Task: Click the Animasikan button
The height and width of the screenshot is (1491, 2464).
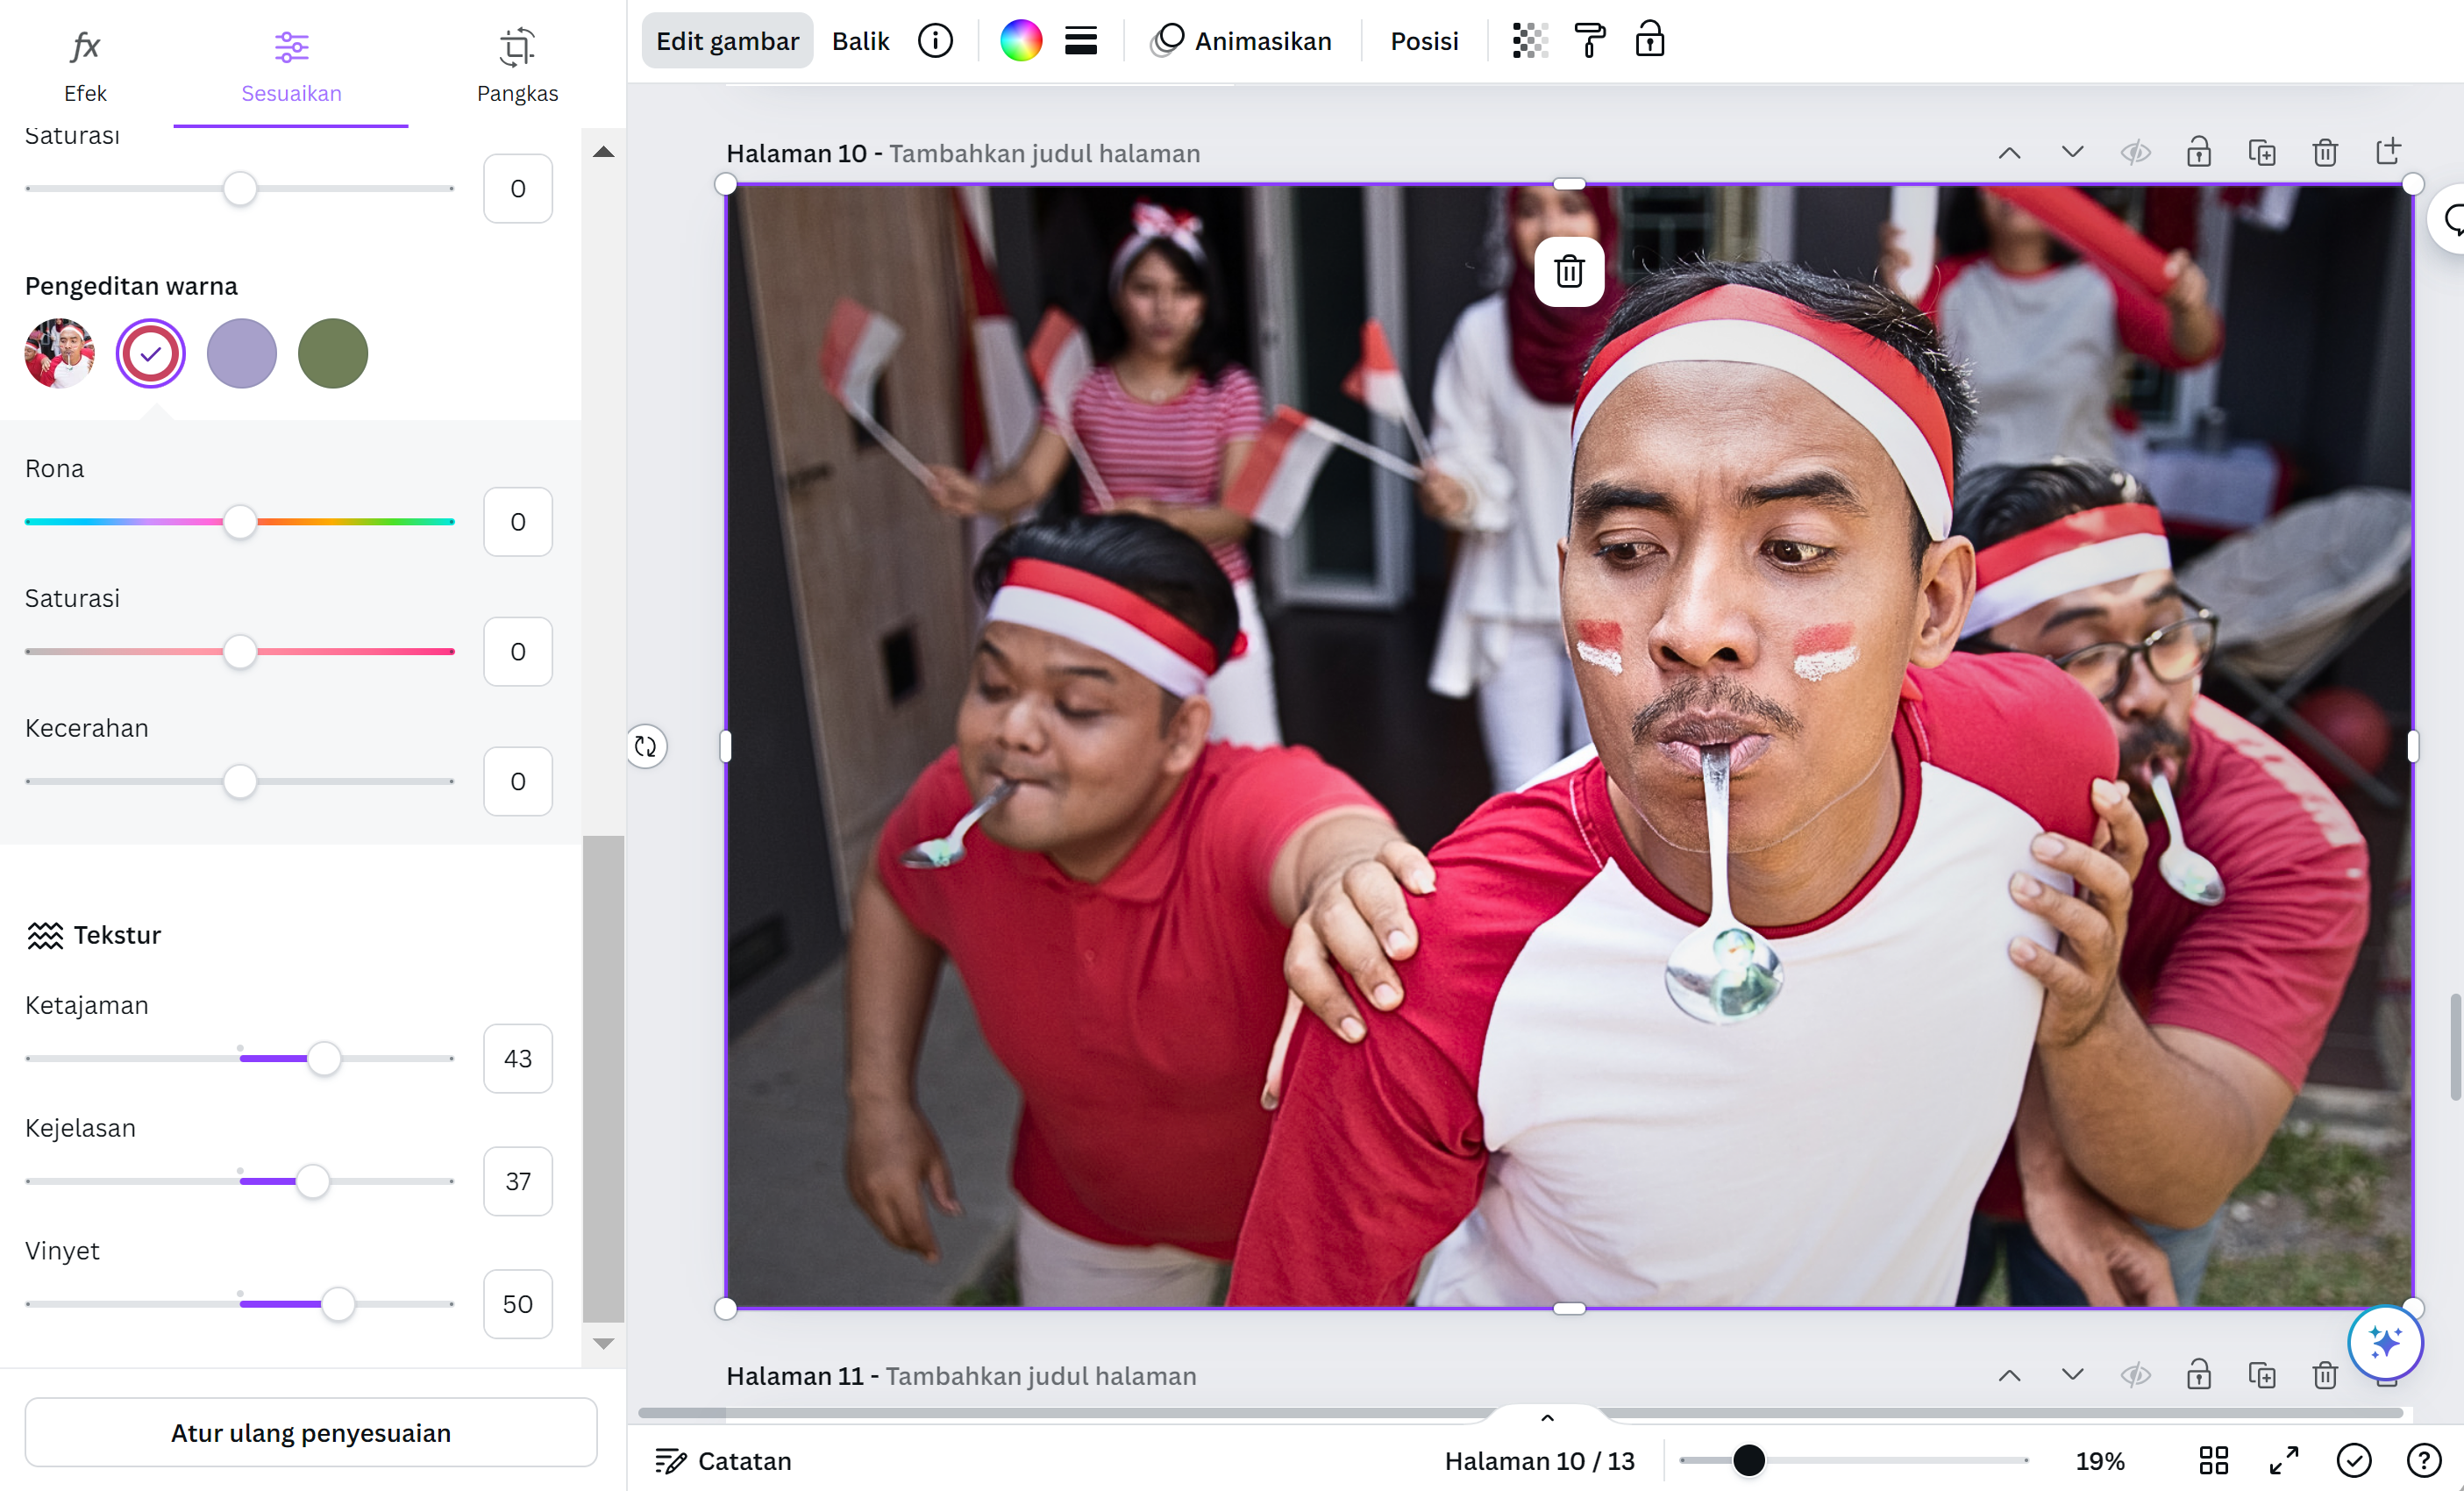Action: click(x=1241, y=41)
